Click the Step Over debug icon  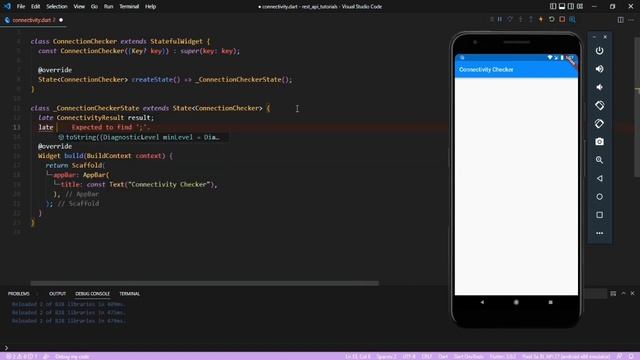[x=510, y=19]
